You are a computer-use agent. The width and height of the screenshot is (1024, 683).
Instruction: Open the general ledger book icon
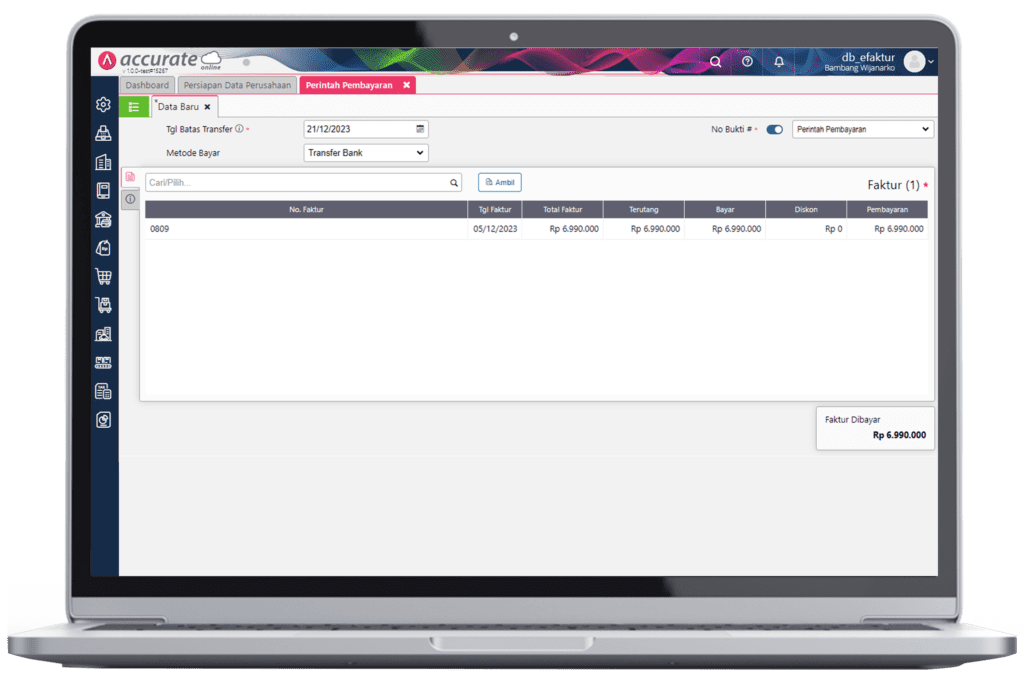(103, 191)
